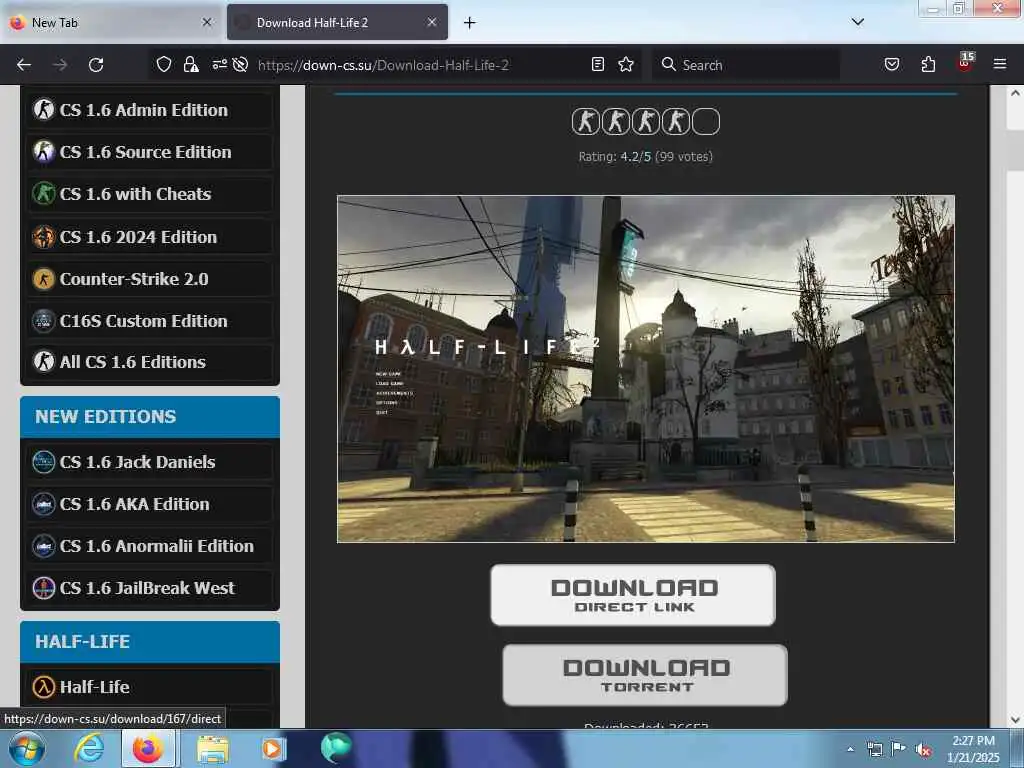The width and height of the screenshot is (1024, 768).
Task: Open a new tab with the plus button
Action: [470, 23]
